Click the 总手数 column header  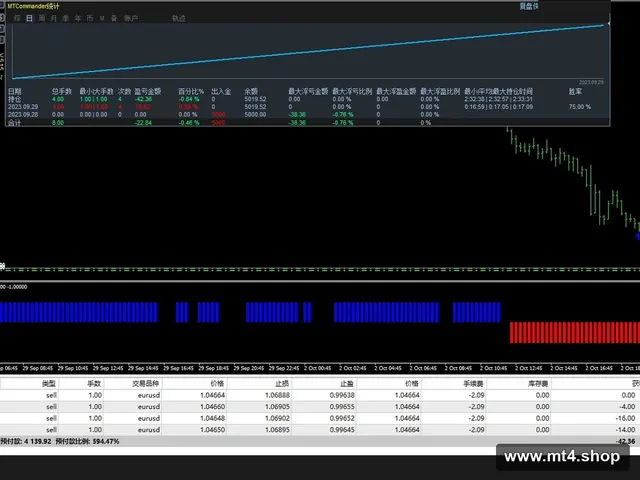click(x=62, y=91)
